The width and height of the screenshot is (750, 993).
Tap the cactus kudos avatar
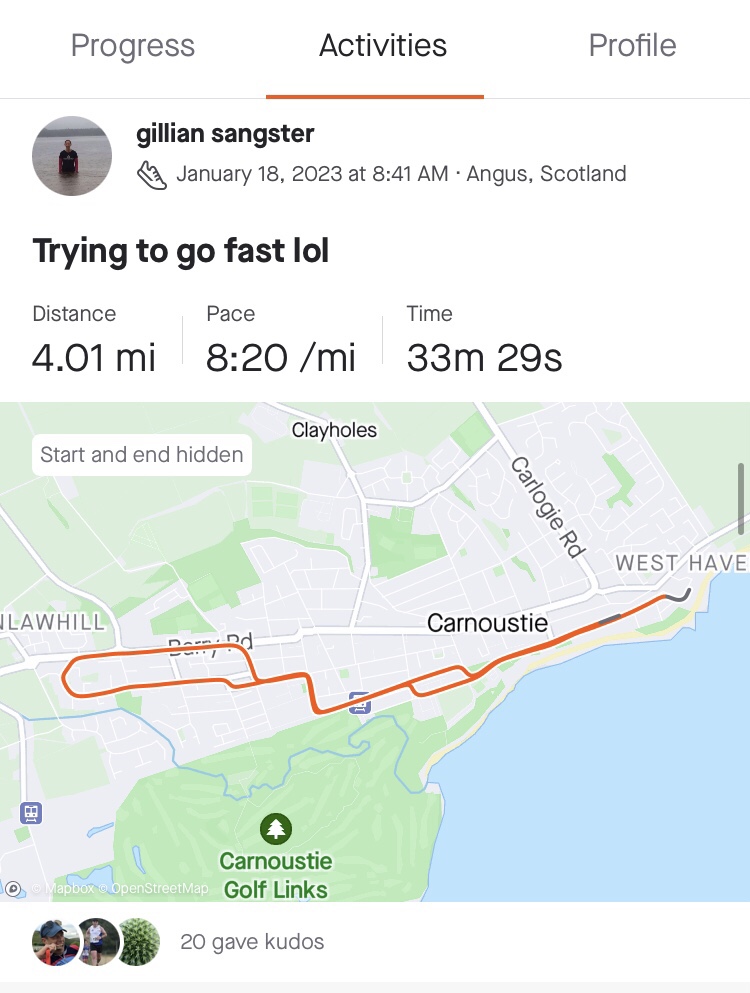point(138,941)
